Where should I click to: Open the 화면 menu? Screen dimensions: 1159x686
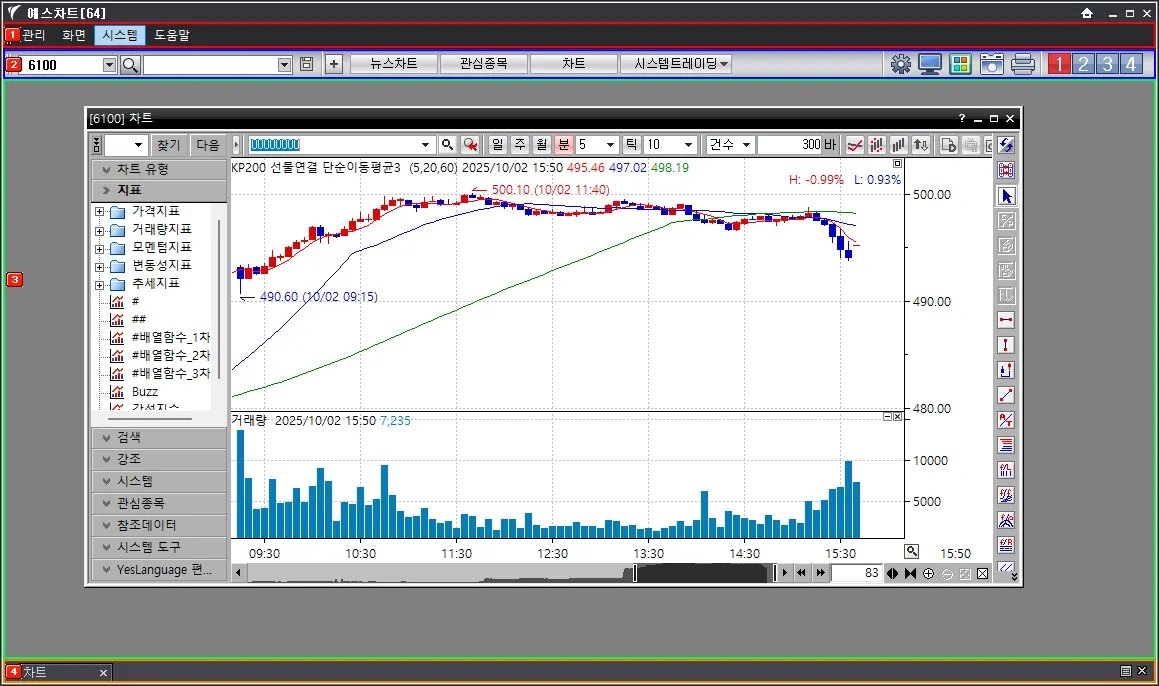(x=74, y=35)
